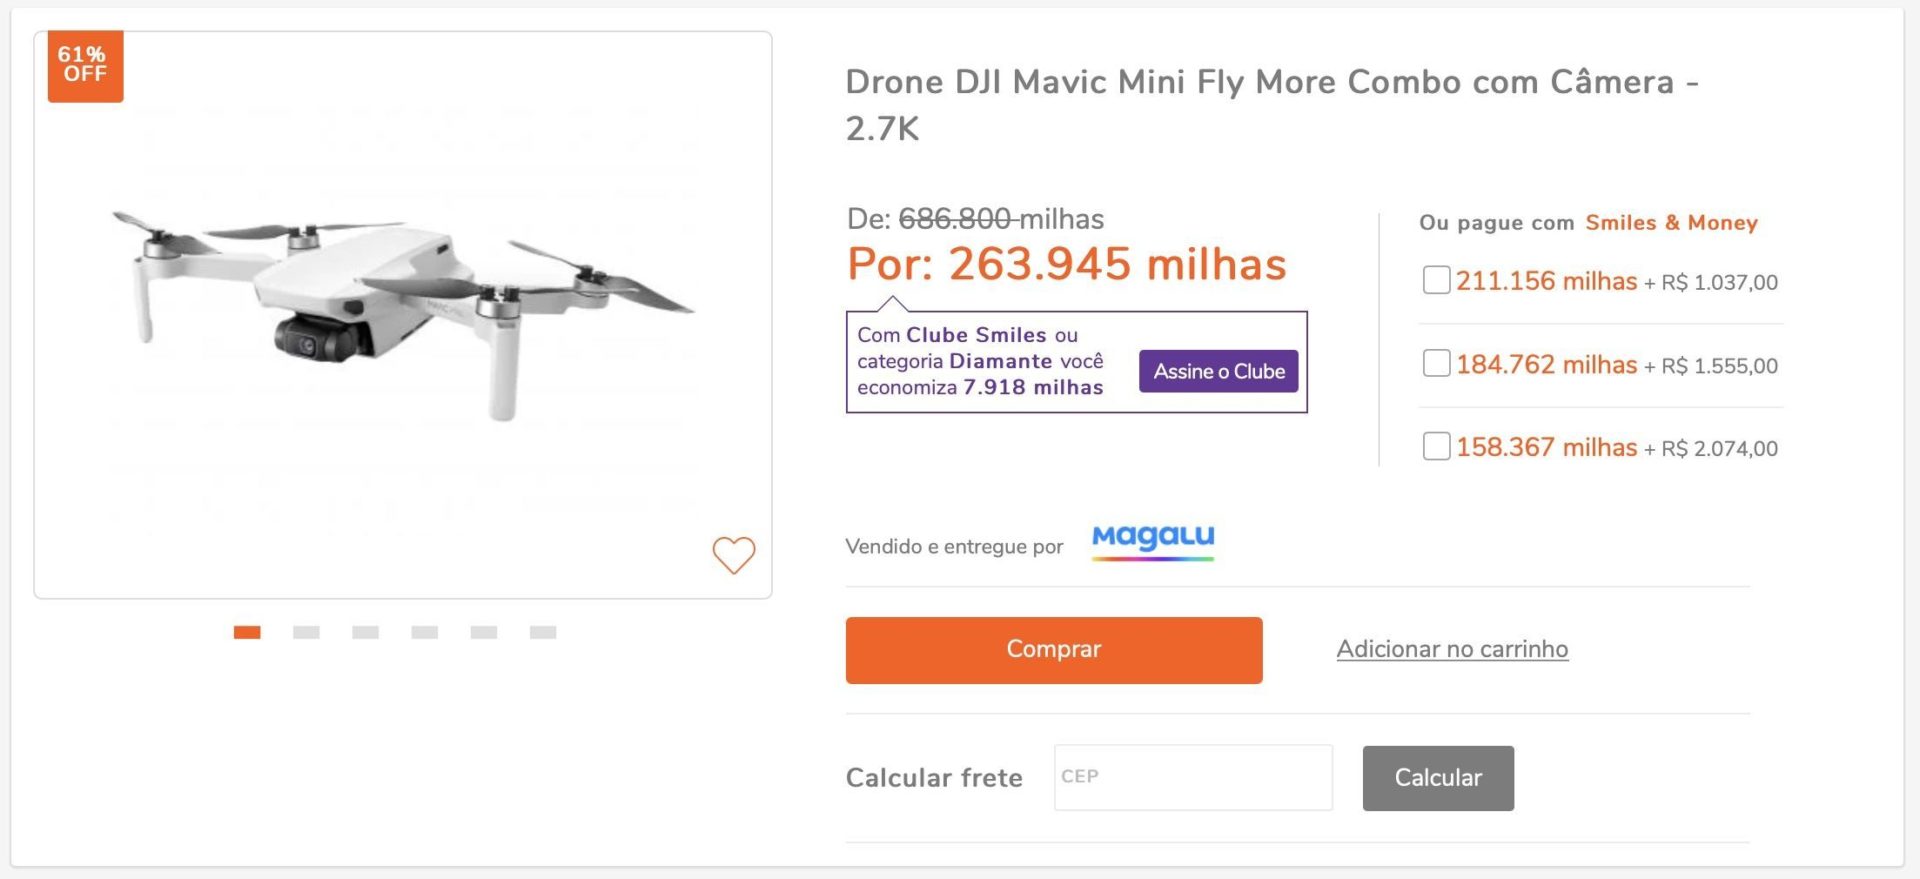Add drone to favorites with heart icon

(x=733, y=555)
